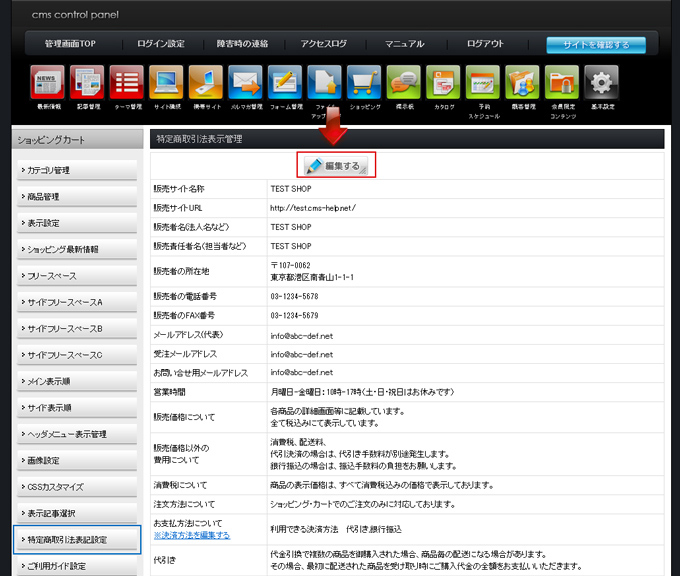Open the 記事管理 article management icon

(x=87, y=82)
